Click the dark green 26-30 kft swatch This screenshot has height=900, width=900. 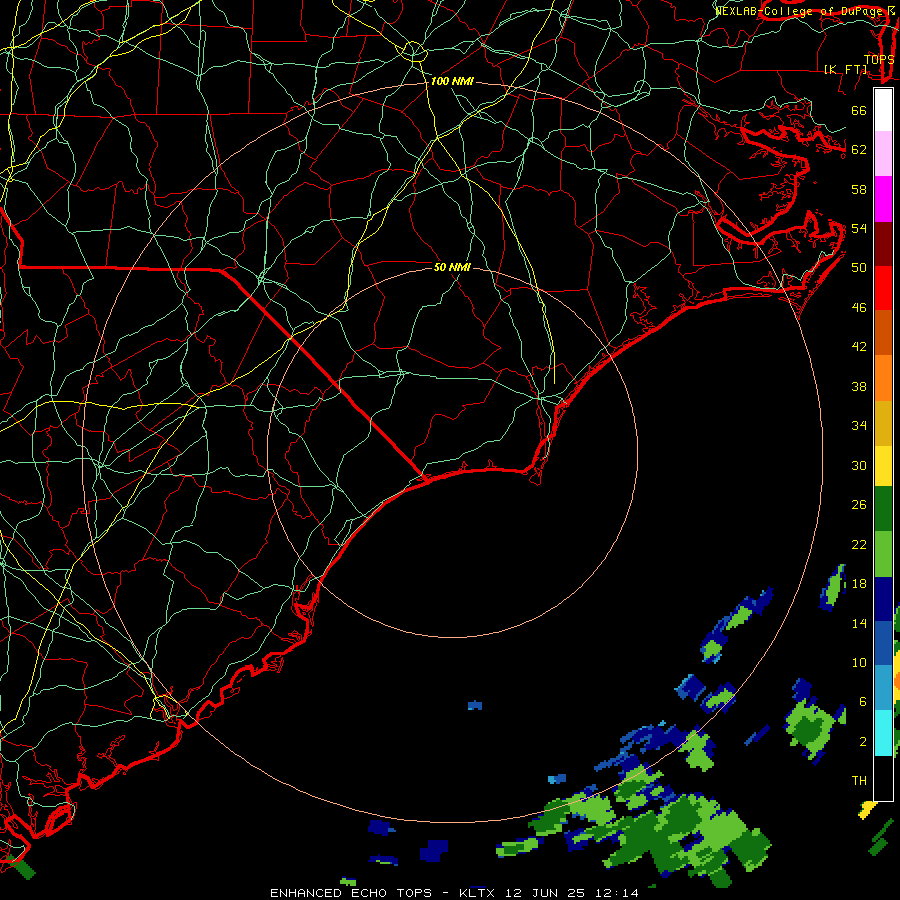tap(883, 509)
